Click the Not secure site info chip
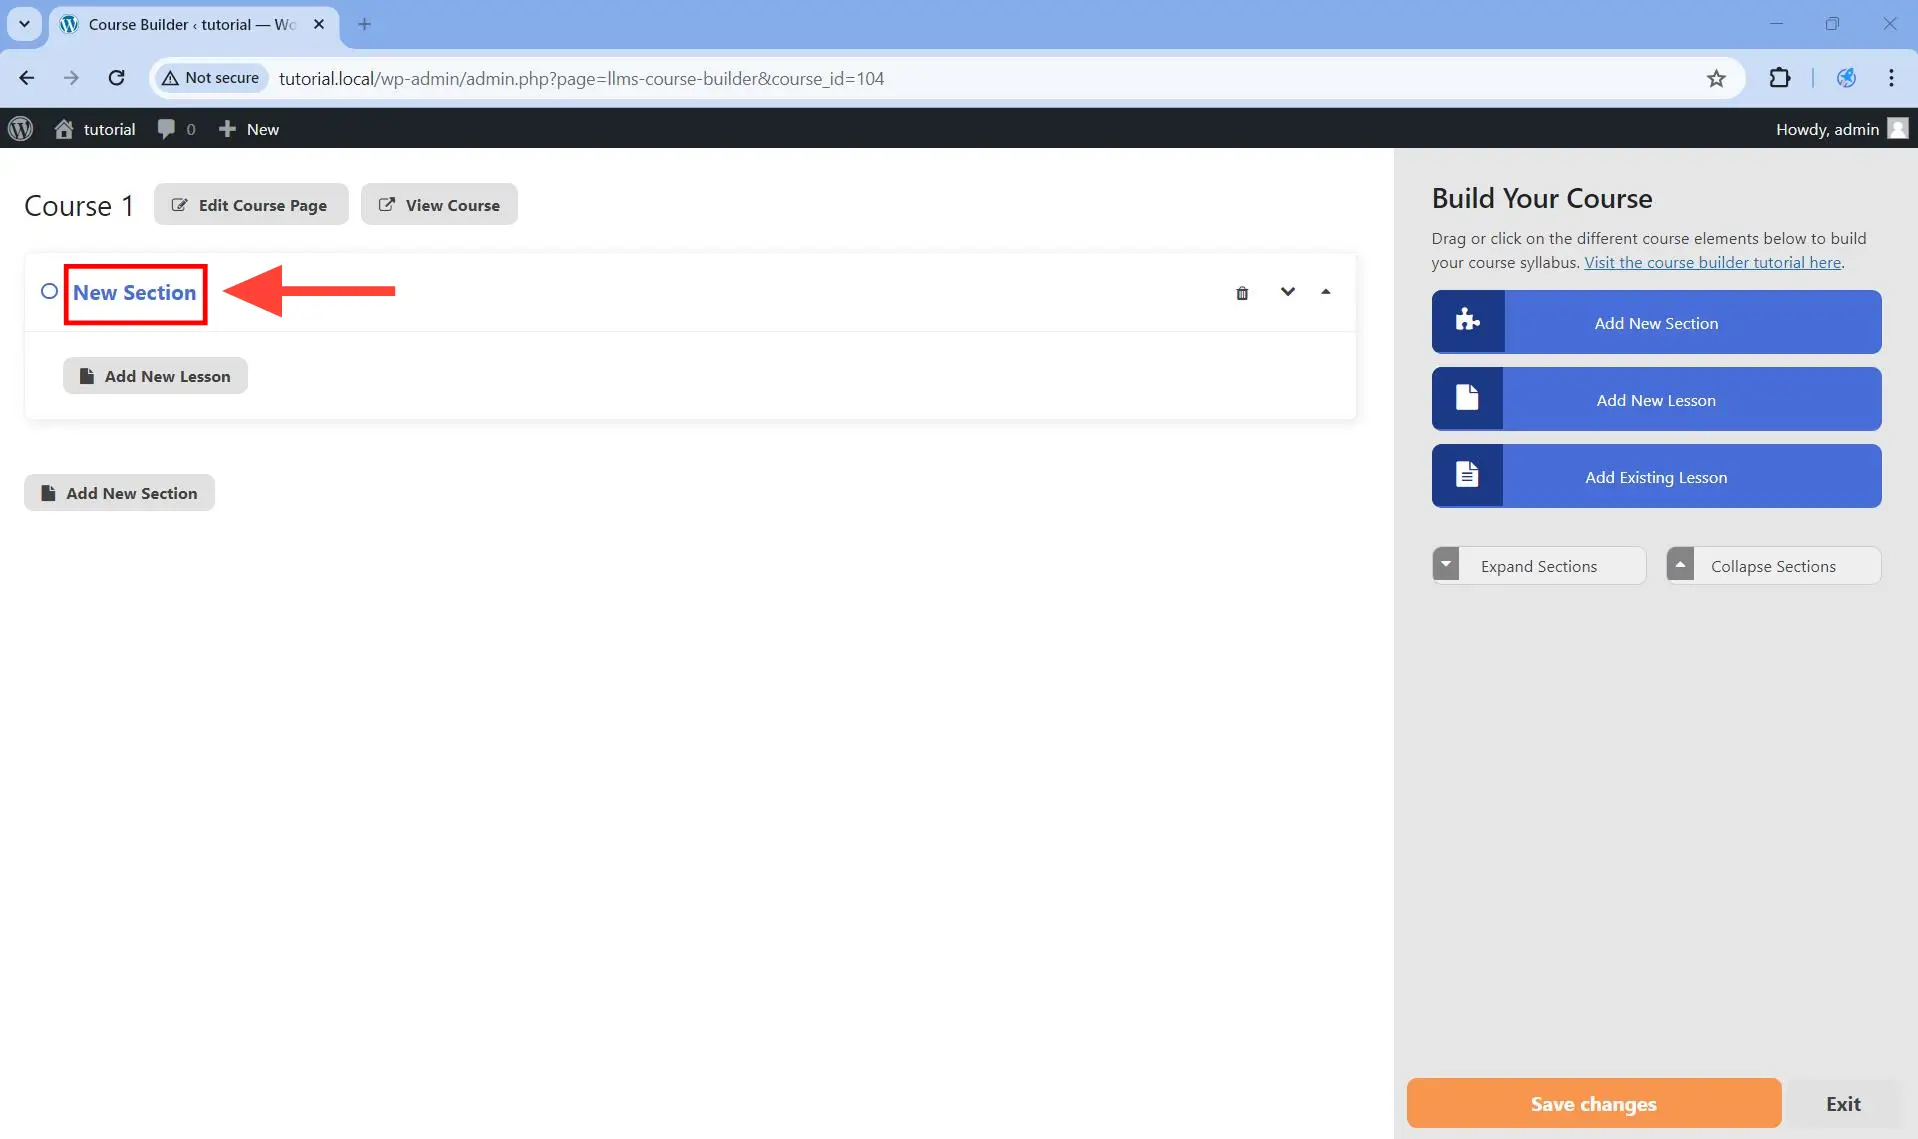Screen dimensions: 1918x1139 coord(211,78)
